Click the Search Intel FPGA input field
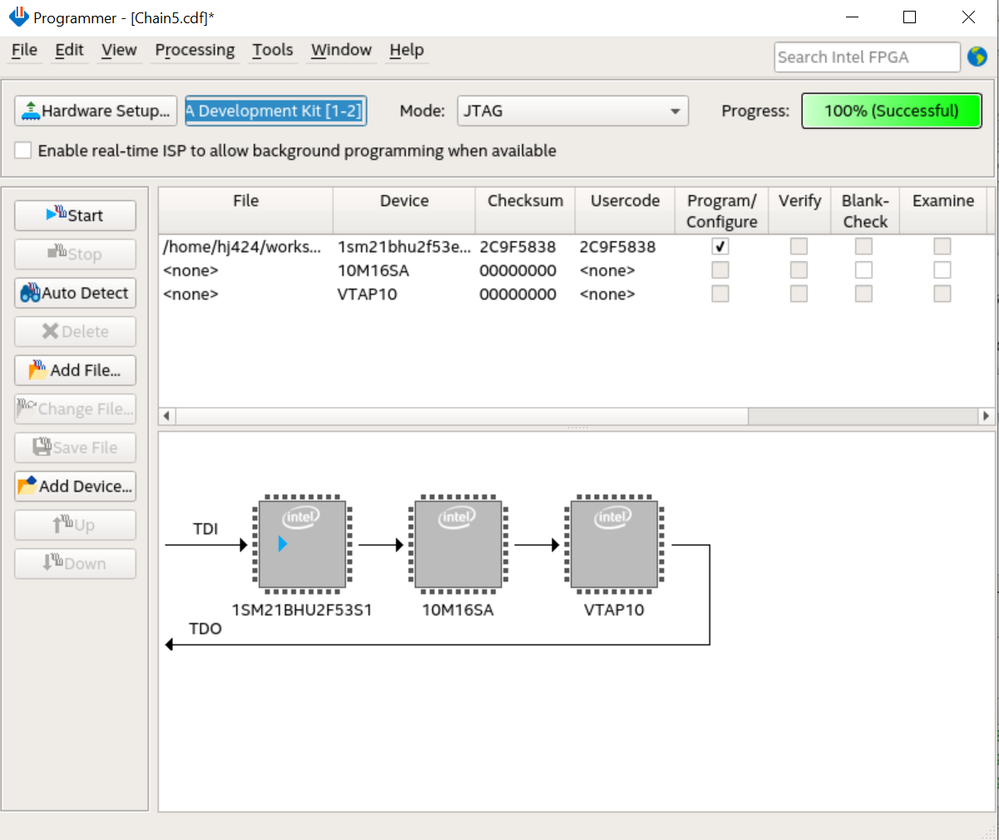999x840 pixels. point(866,57)
